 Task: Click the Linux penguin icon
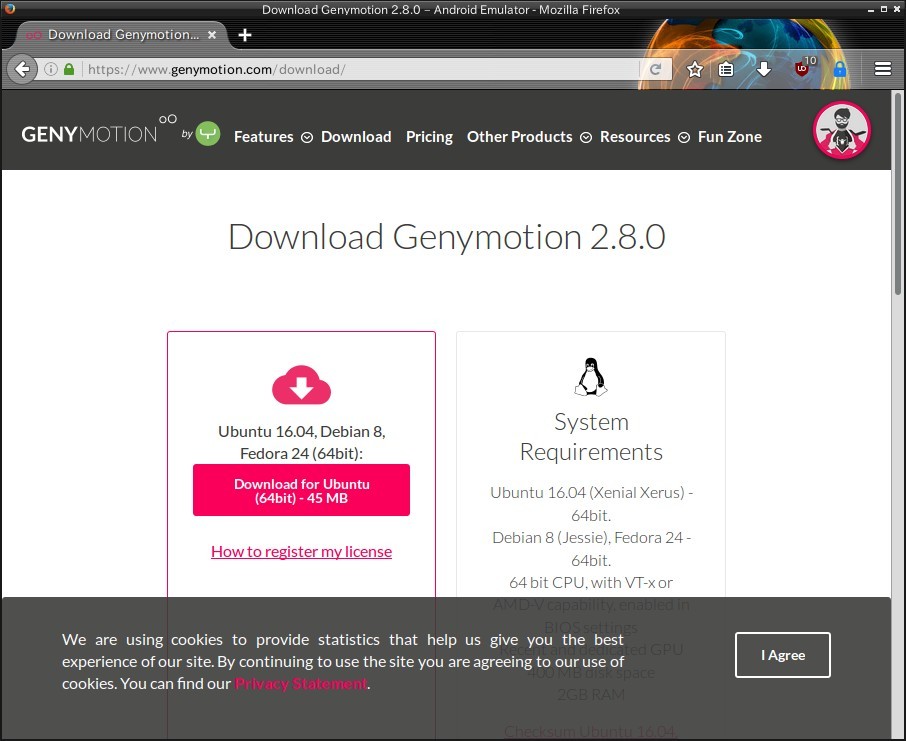(591, 377)
